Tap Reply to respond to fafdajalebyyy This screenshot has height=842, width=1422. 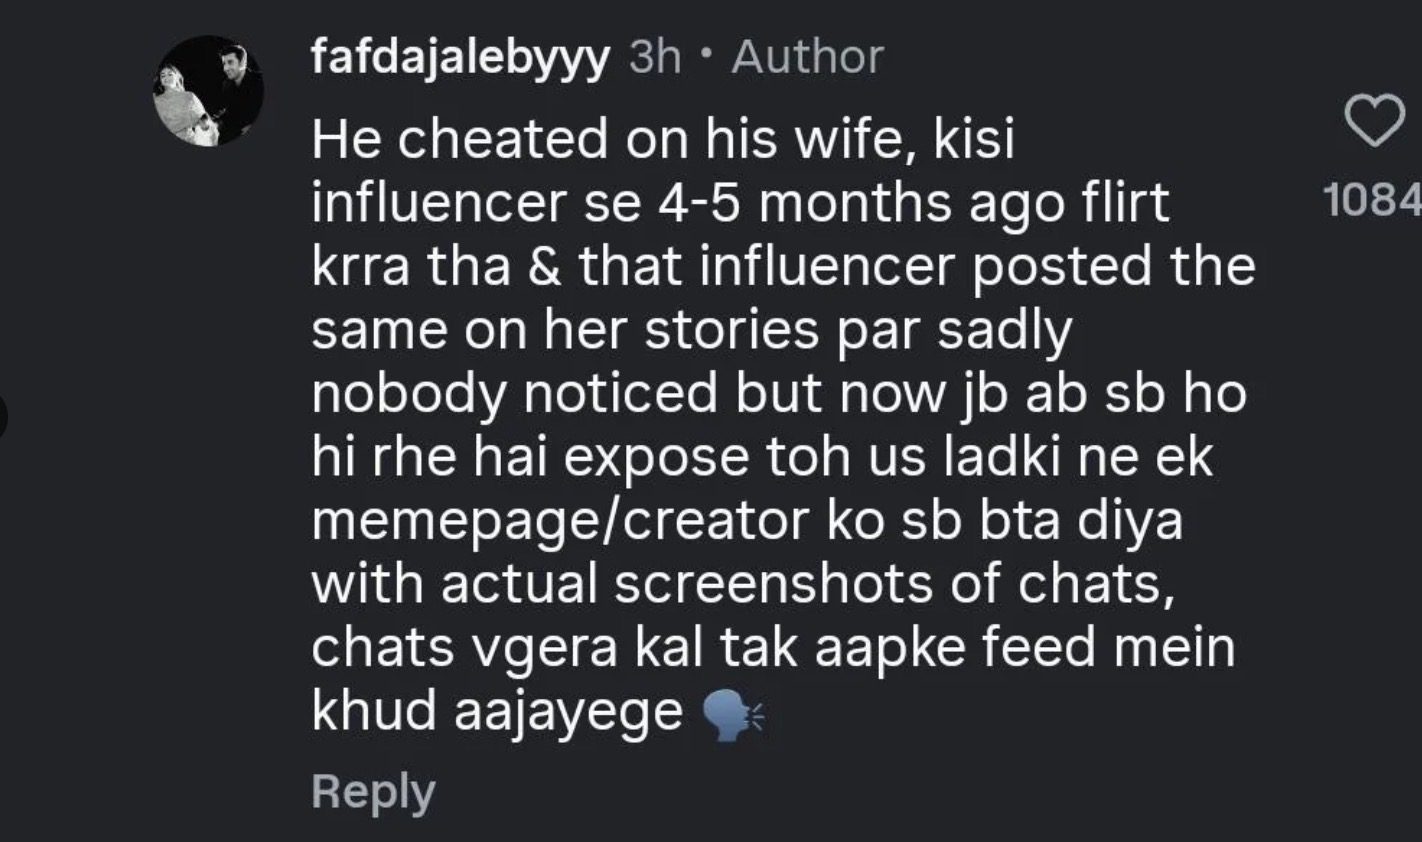coord(372,792)
